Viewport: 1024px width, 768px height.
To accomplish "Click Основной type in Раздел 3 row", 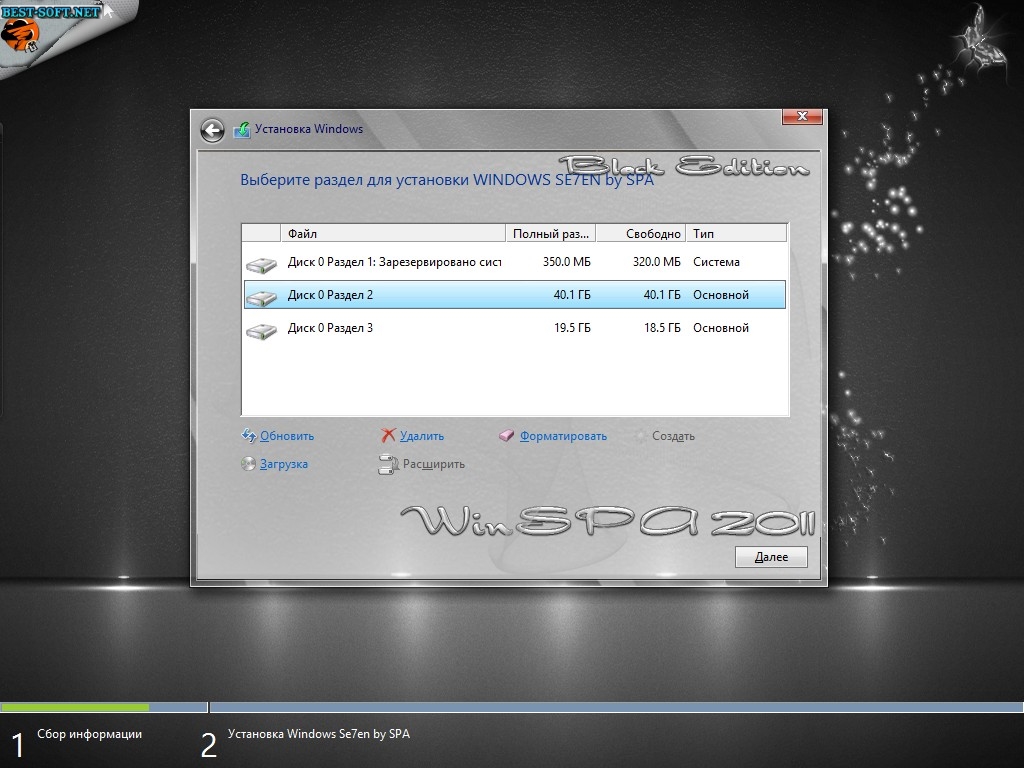I will [x=721, y=328].
